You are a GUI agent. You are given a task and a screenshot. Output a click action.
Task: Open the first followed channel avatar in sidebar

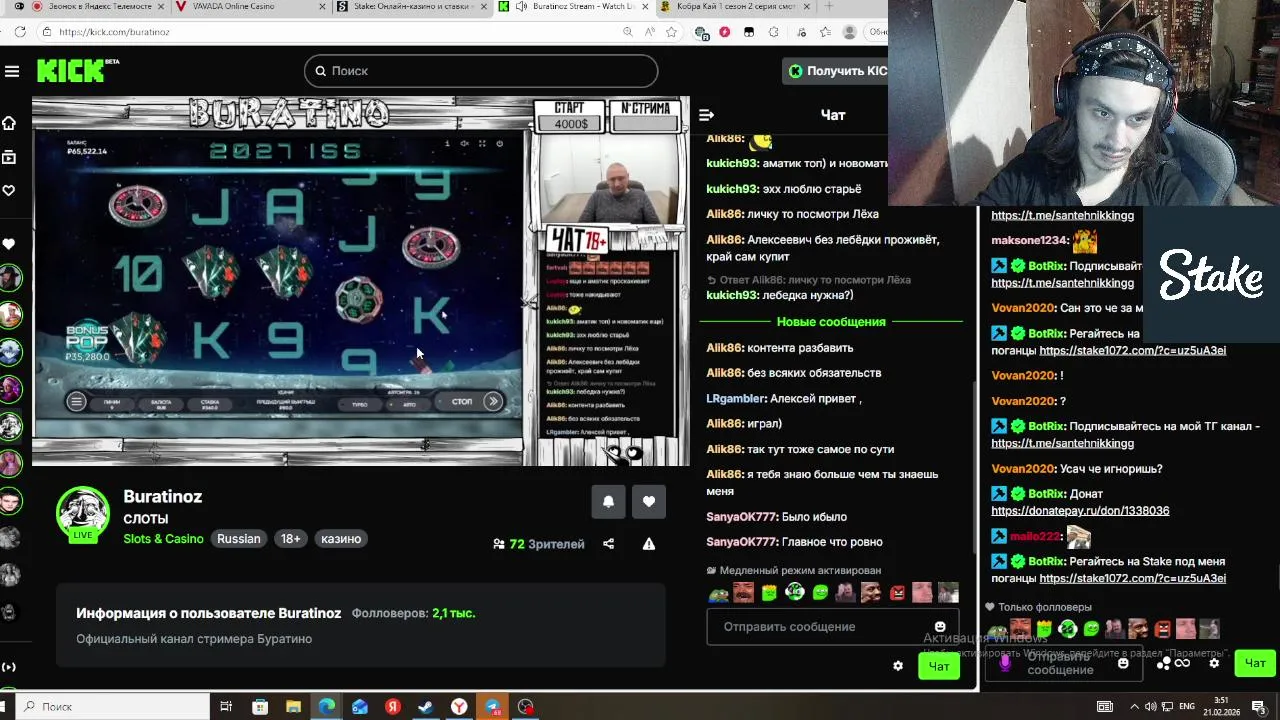[x=10, y=277]
